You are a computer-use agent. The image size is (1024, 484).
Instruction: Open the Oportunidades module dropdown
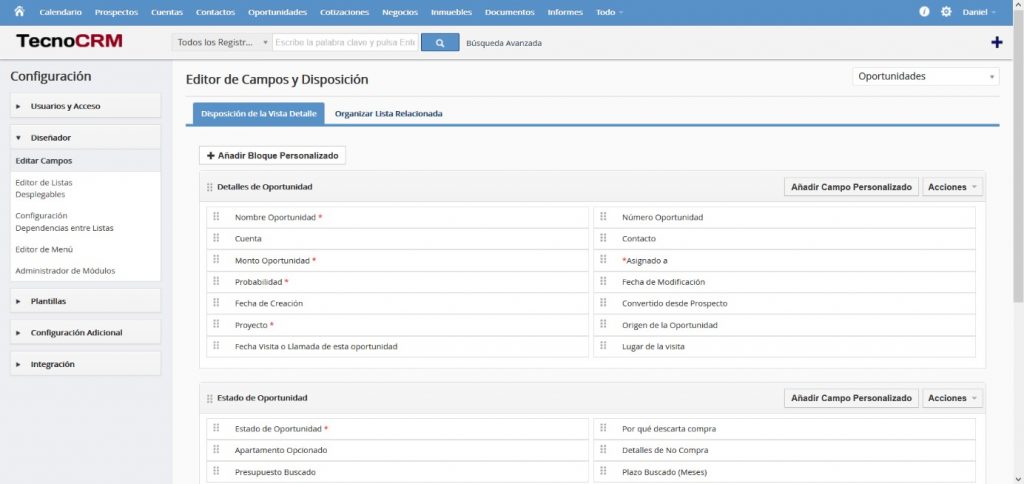[925, 77]
